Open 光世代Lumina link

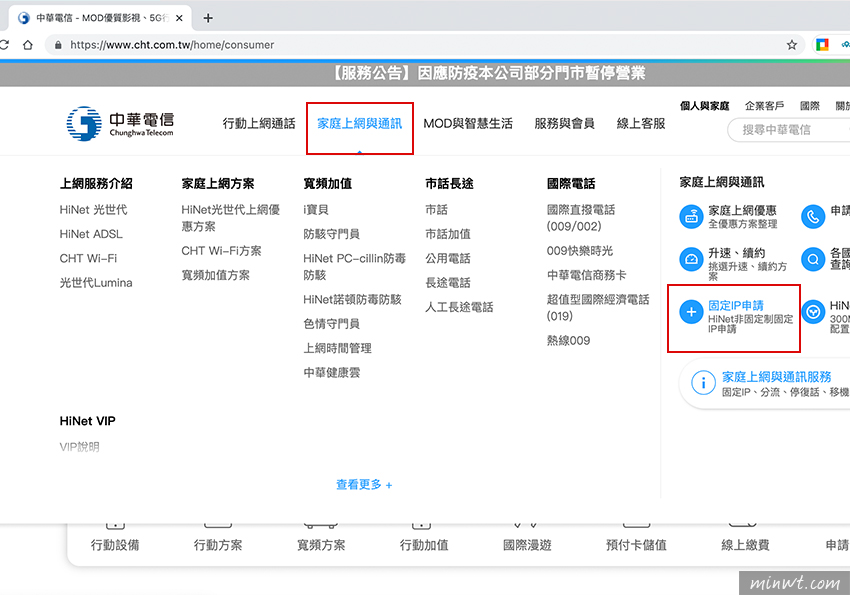tap(96, 283)
